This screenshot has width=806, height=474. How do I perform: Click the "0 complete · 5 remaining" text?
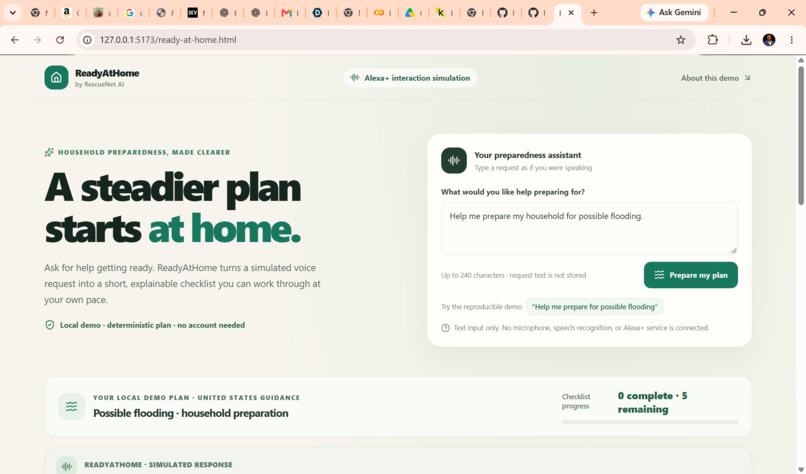coord(652,403)
